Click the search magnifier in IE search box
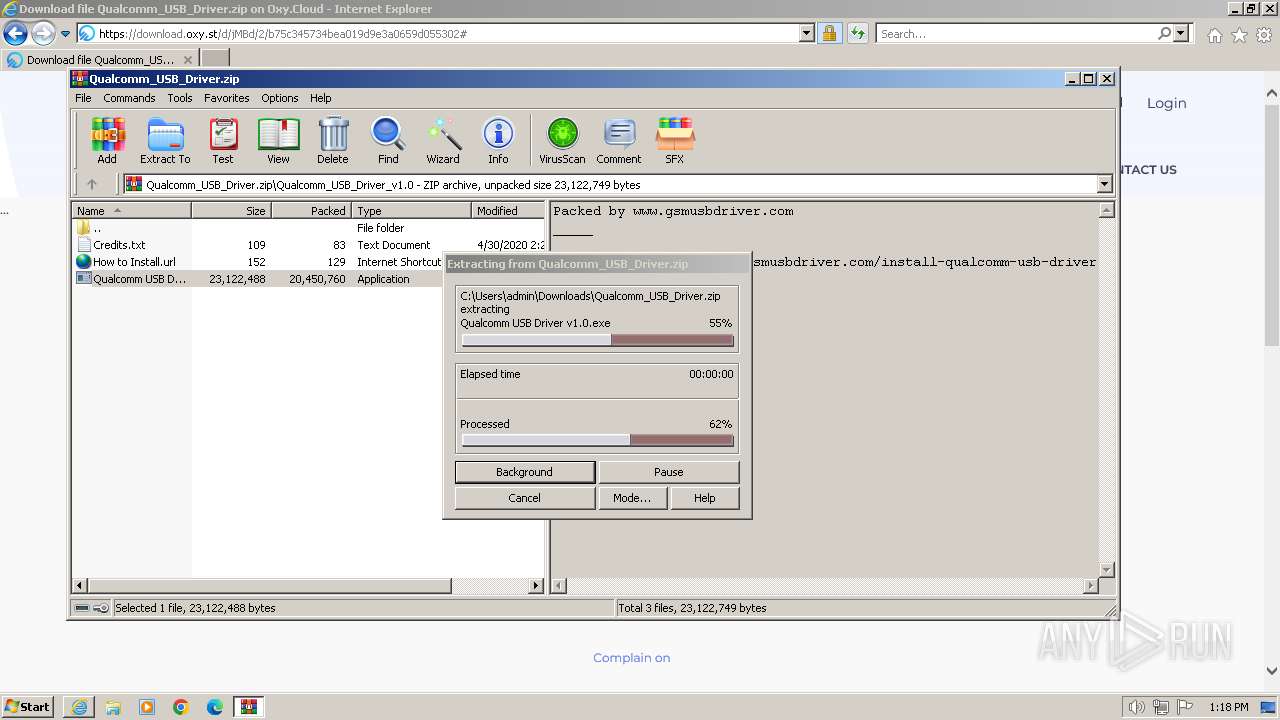Image resolution: width=1280 pixels, height=720 pixels. 1164,33
